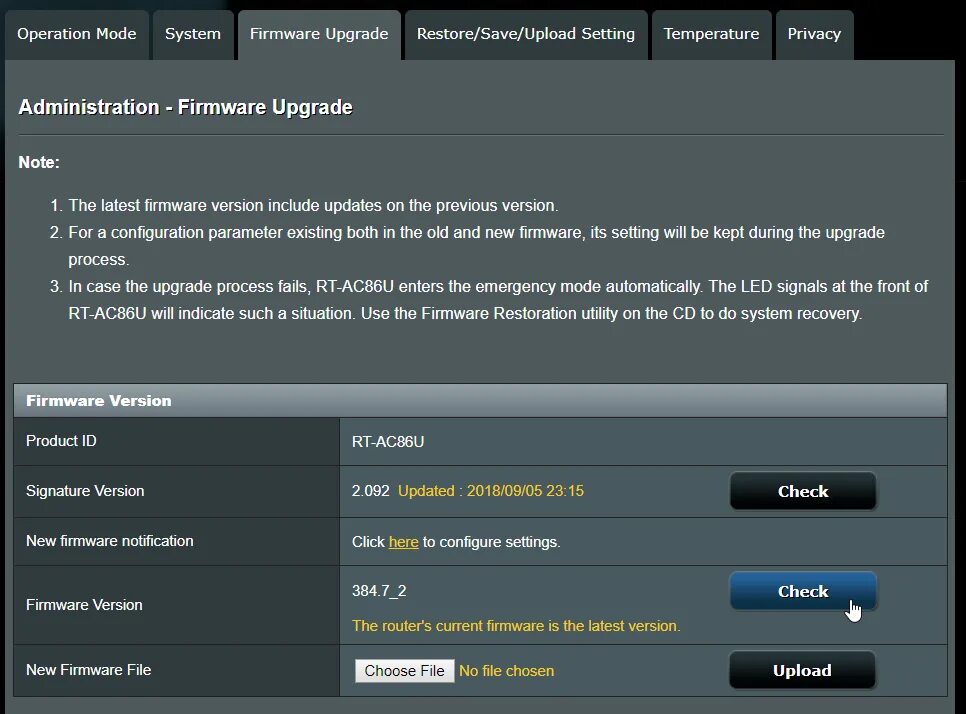Open the System tab

coord(193,33)
